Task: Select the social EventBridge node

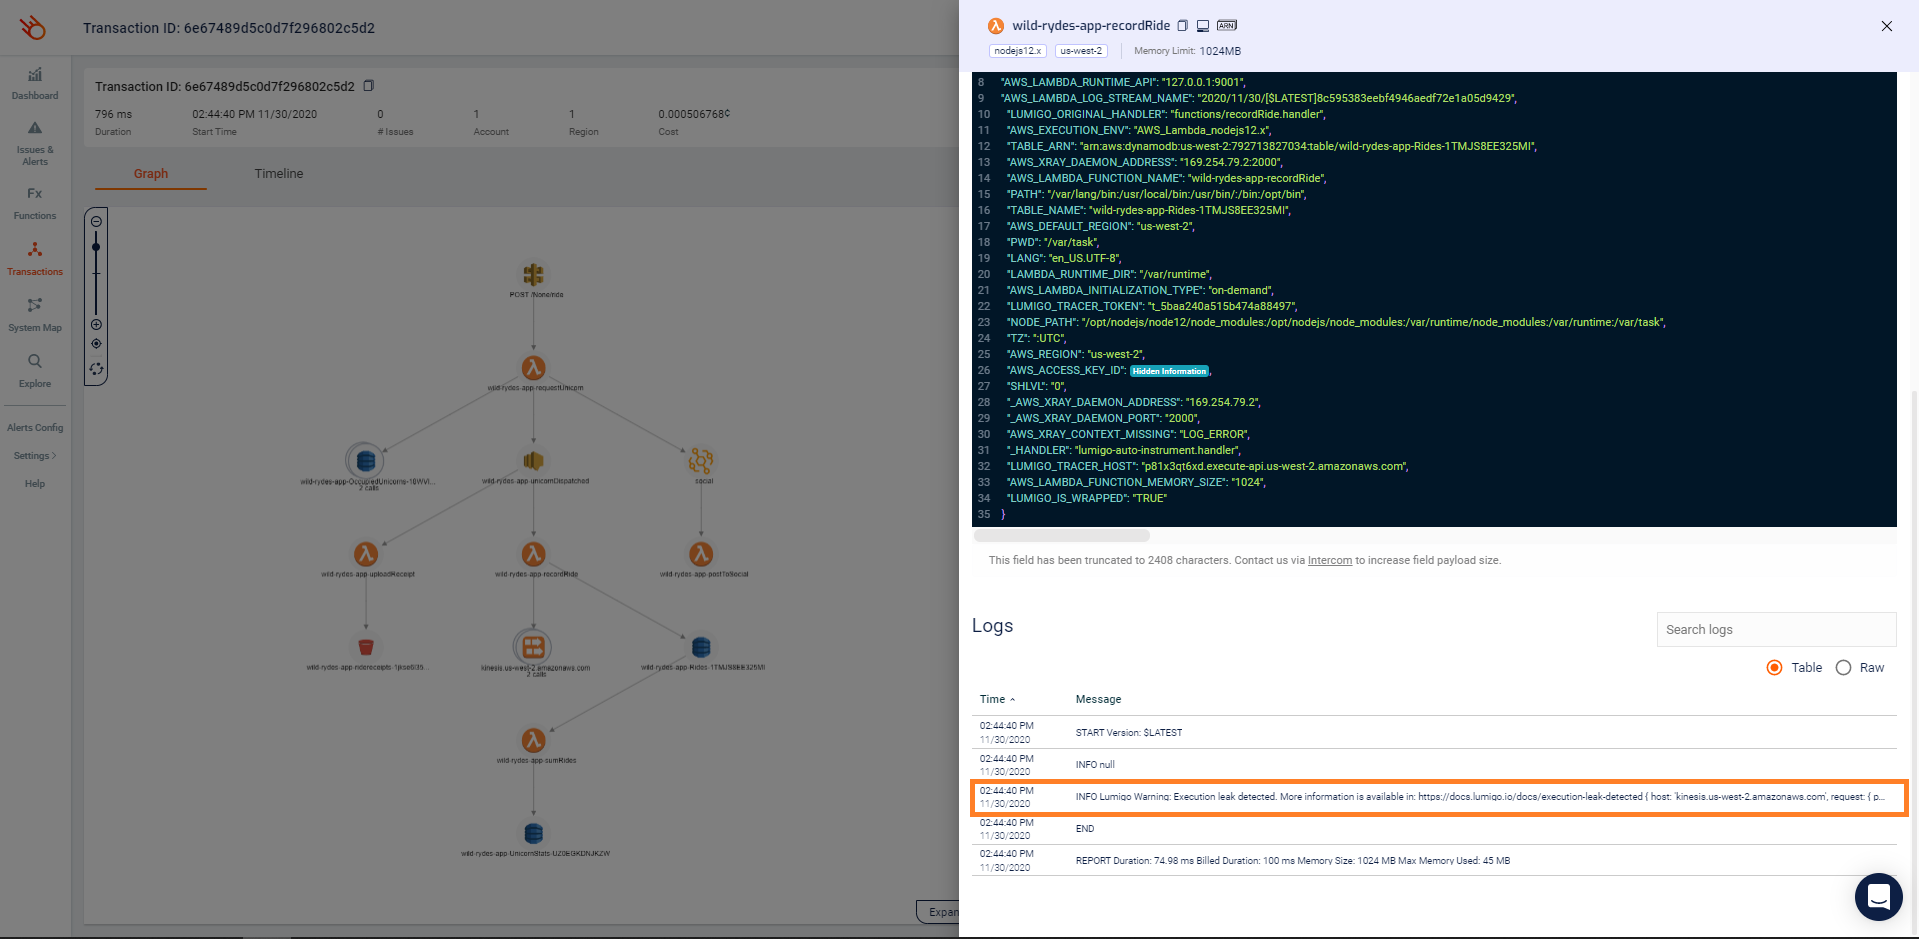Action: pyautogui.click(x=701, y=461)
